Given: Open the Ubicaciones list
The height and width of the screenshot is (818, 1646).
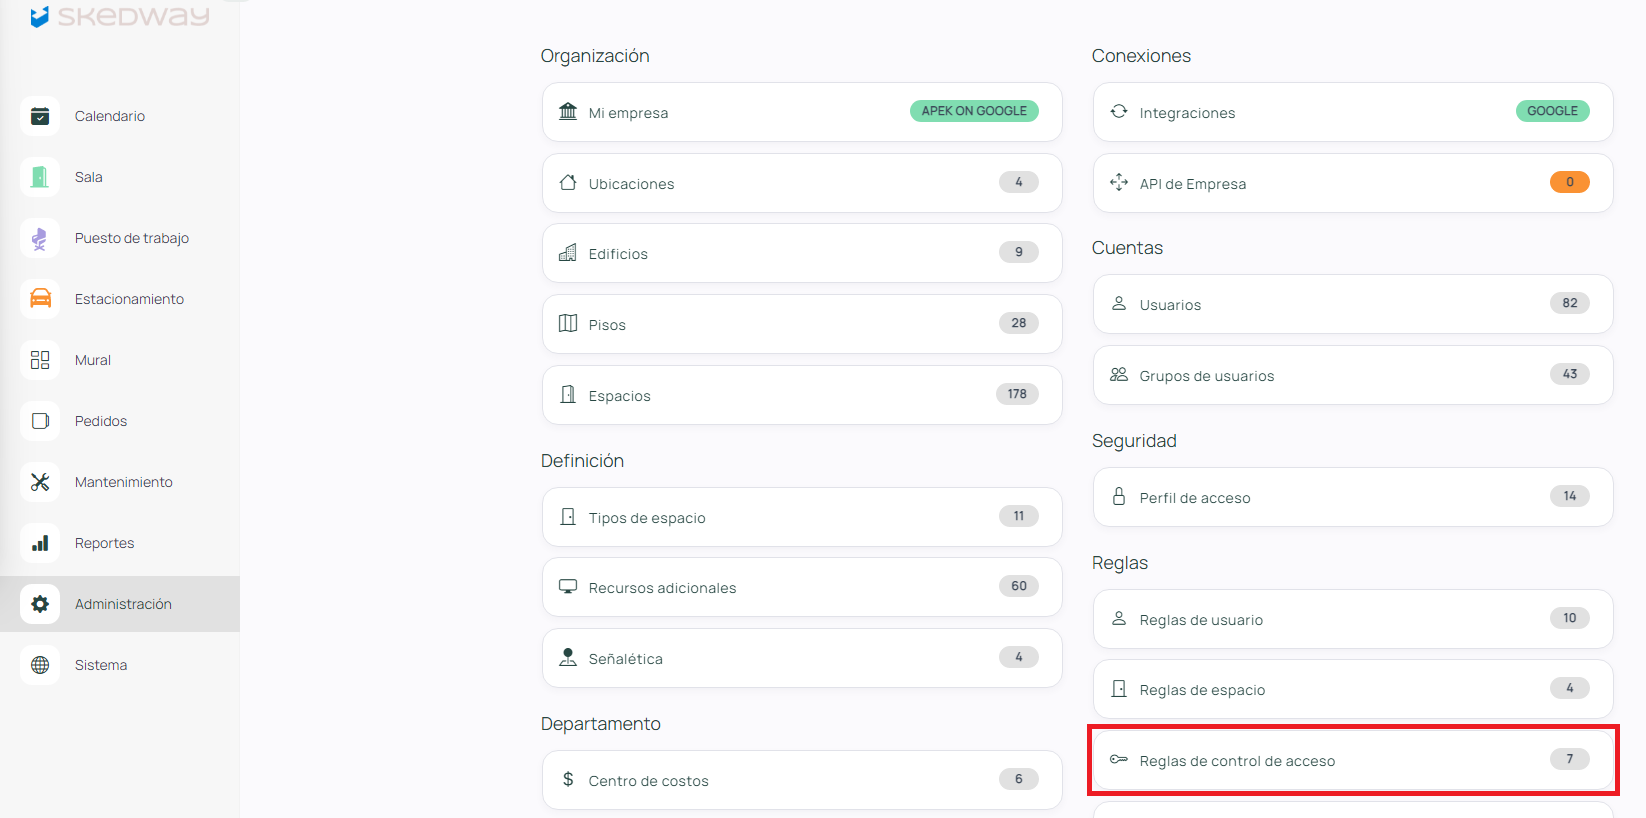Looking at the screenshot, I should pos(801,184).
